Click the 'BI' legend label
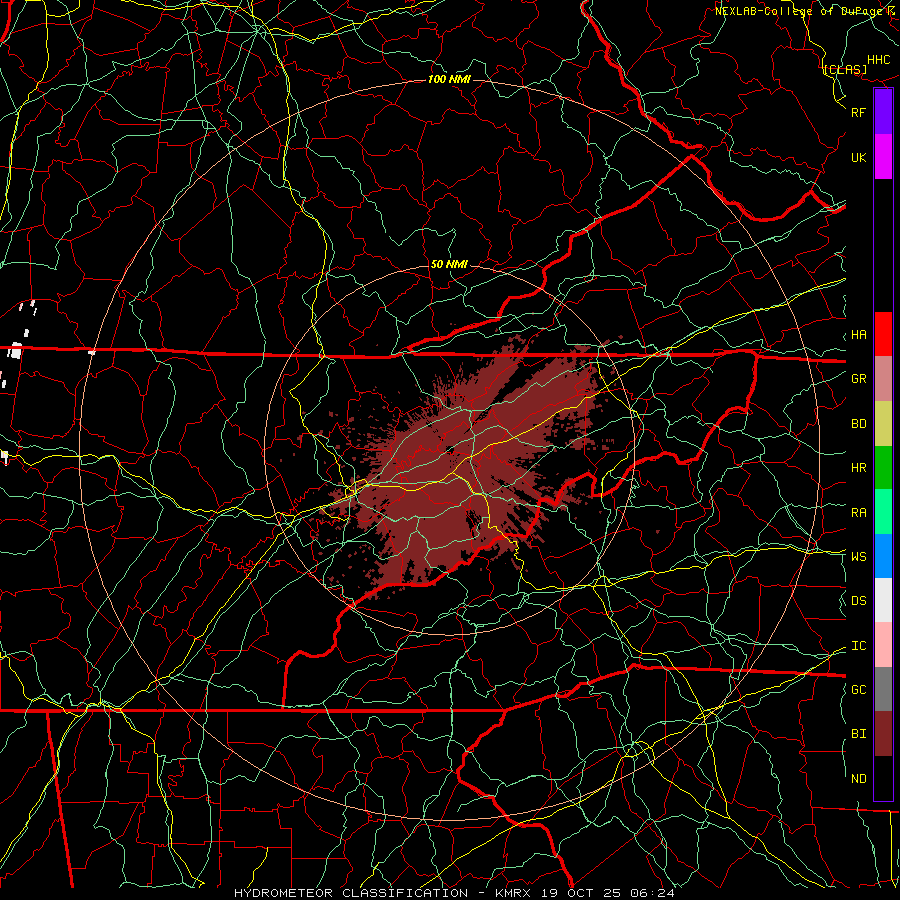900x900 pixels. [859, 734]
